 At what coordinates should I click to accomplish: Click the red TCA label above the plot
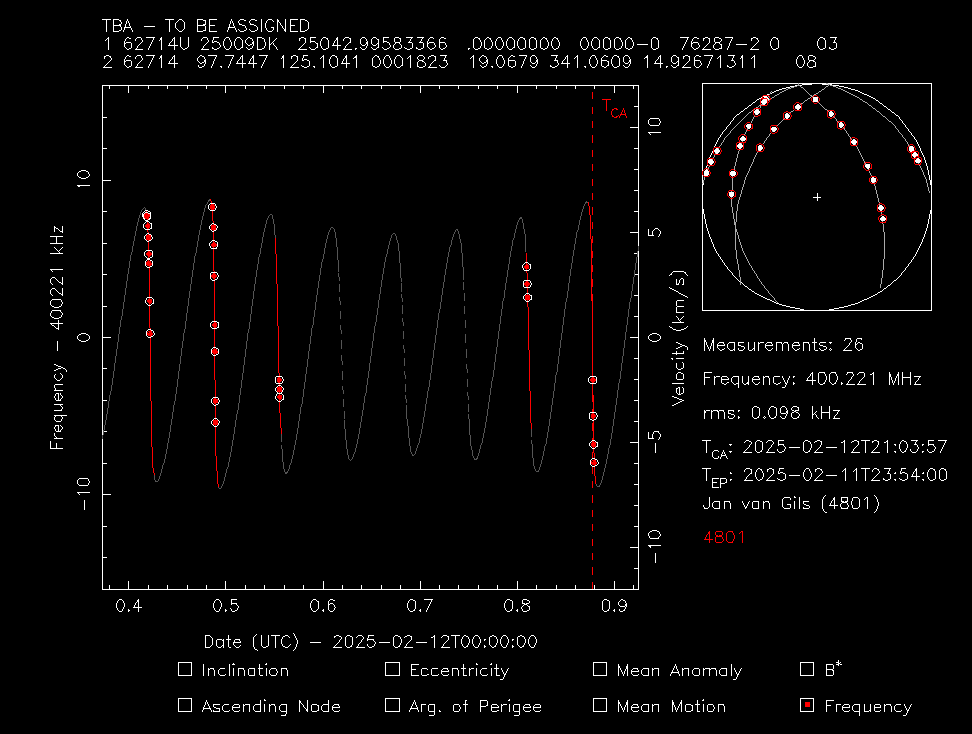(615, 109)
